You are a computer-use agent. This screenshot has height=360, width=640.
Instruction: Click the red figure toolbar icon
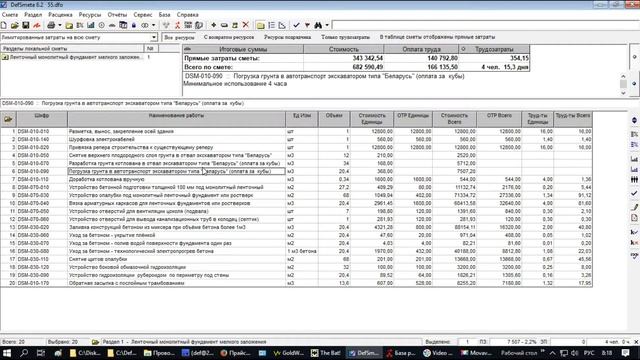pos(177,25)
